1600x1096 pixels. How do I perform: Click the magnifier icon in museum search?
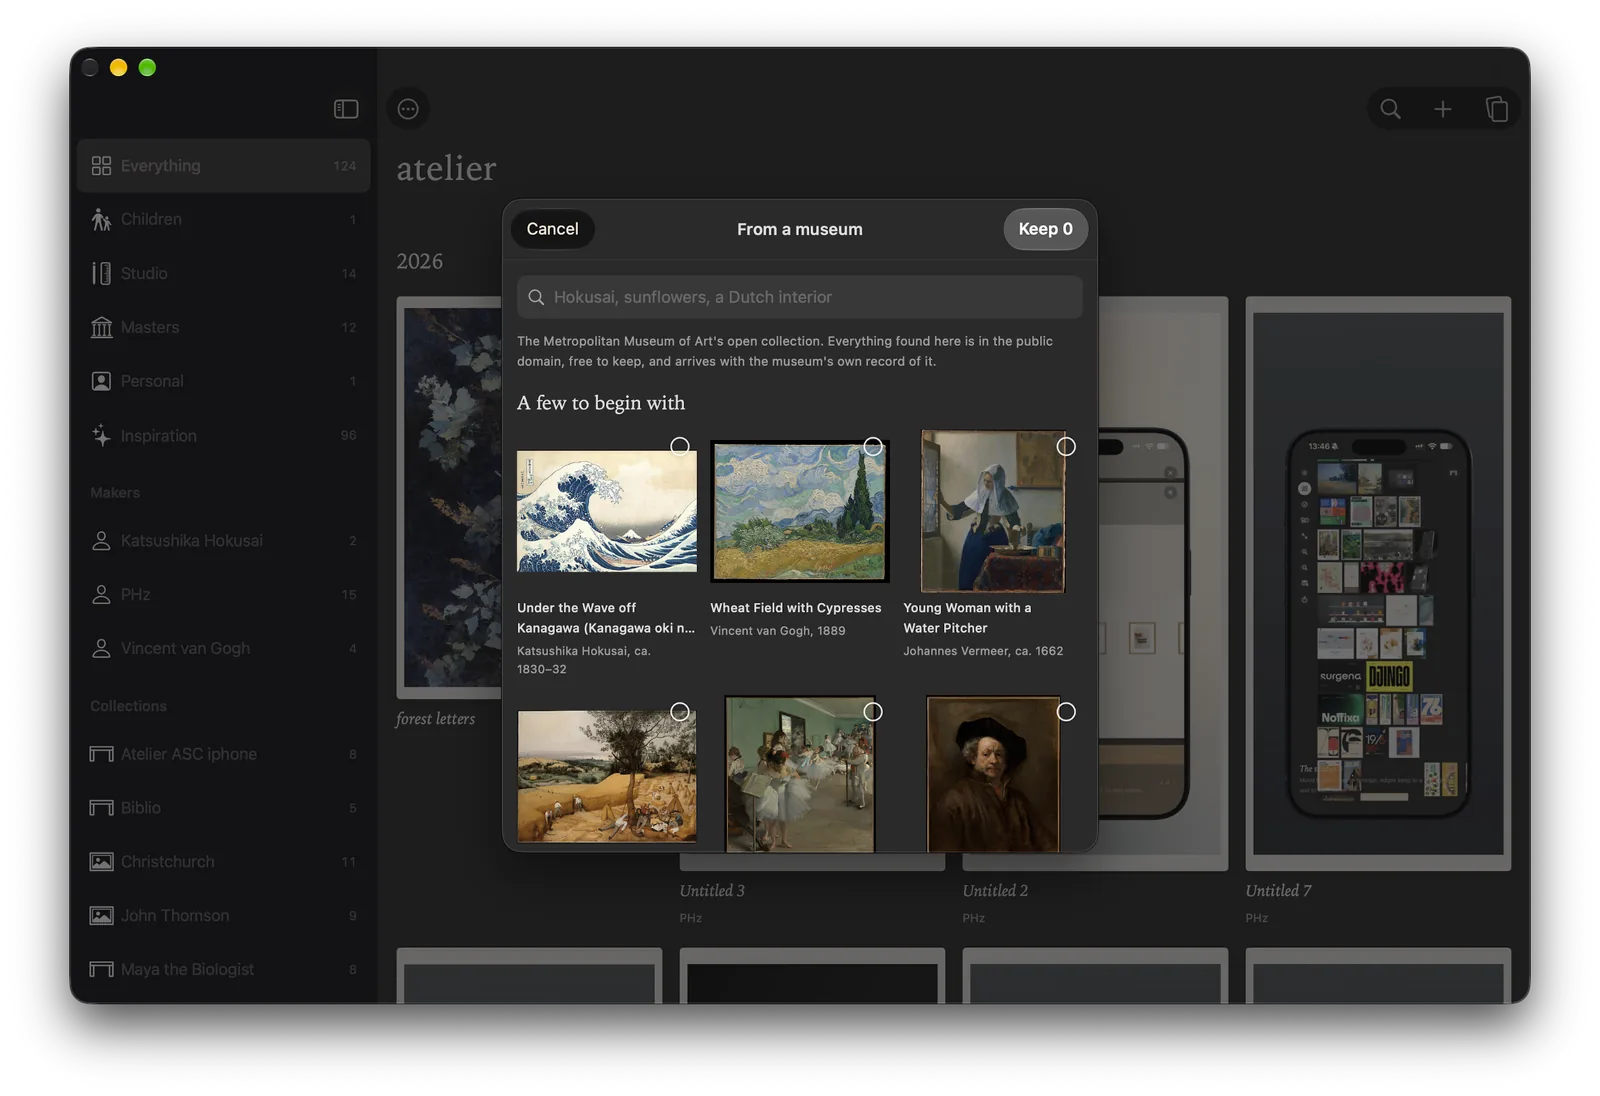point(536,298)
